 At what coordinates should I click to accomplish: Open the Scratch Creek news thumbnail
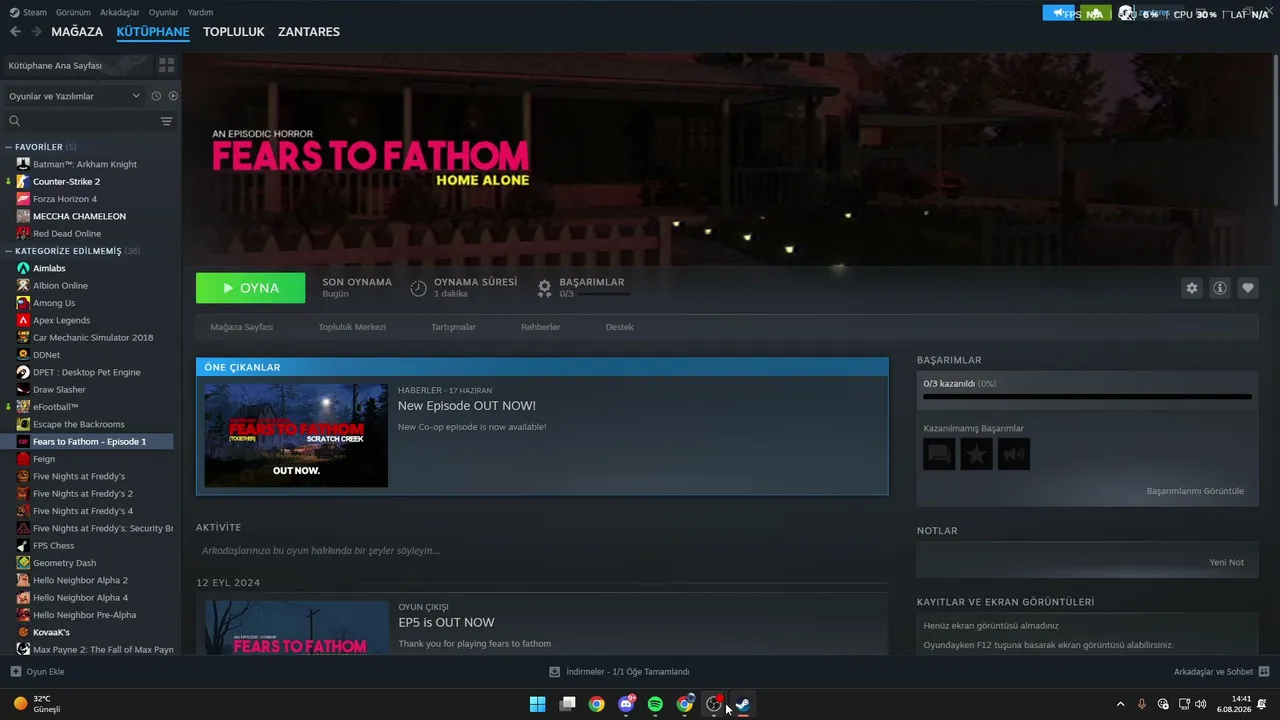pos(296,435)
